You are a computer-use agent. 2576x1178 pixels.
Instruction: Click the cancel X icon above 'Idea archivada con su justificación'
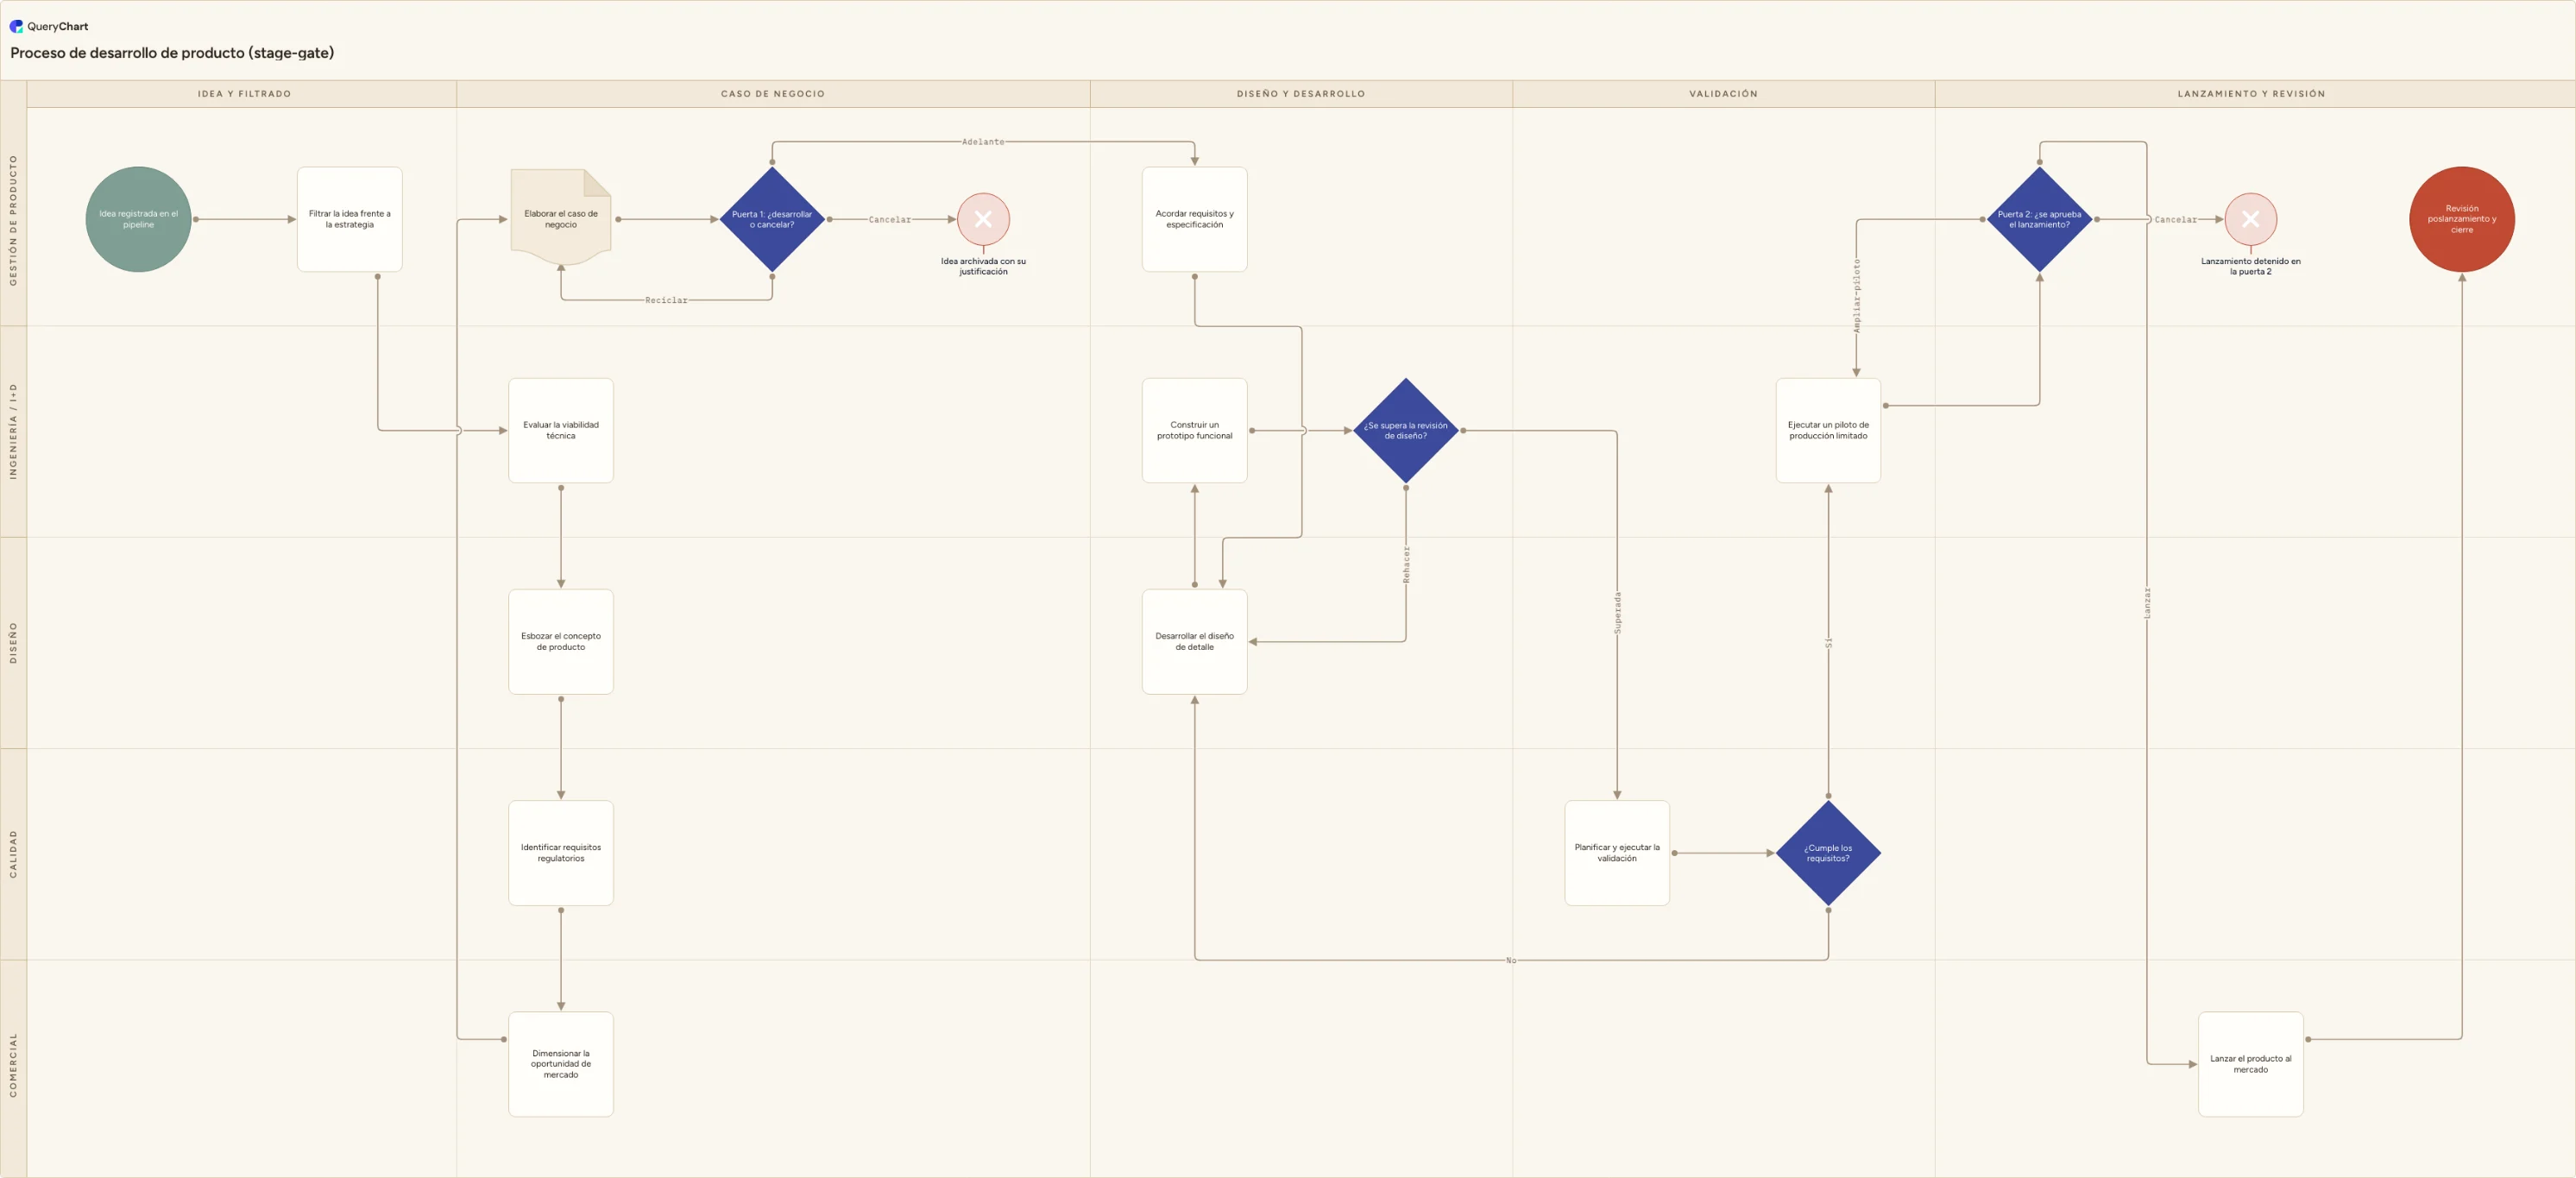click(x=983, y=219)
